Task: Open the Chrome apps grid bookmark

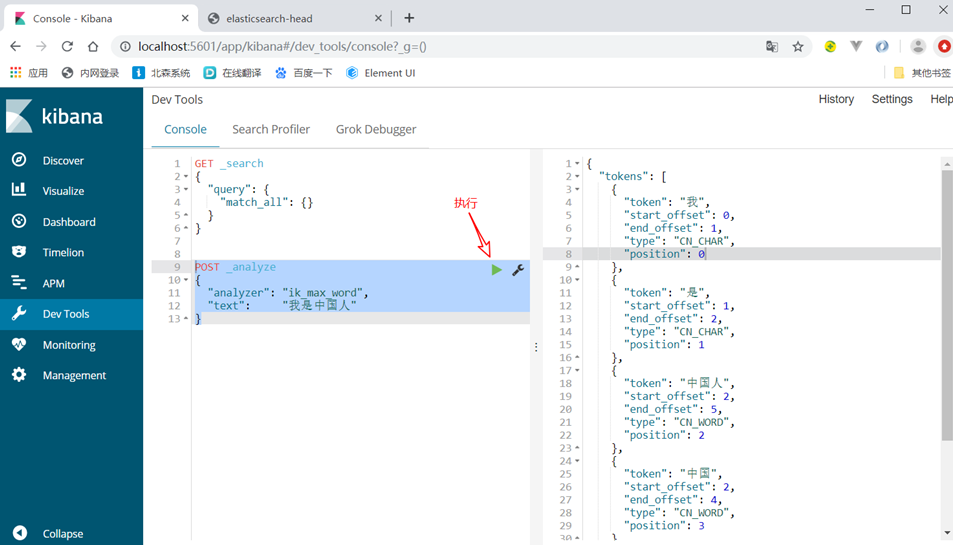Action: [16, 72]
